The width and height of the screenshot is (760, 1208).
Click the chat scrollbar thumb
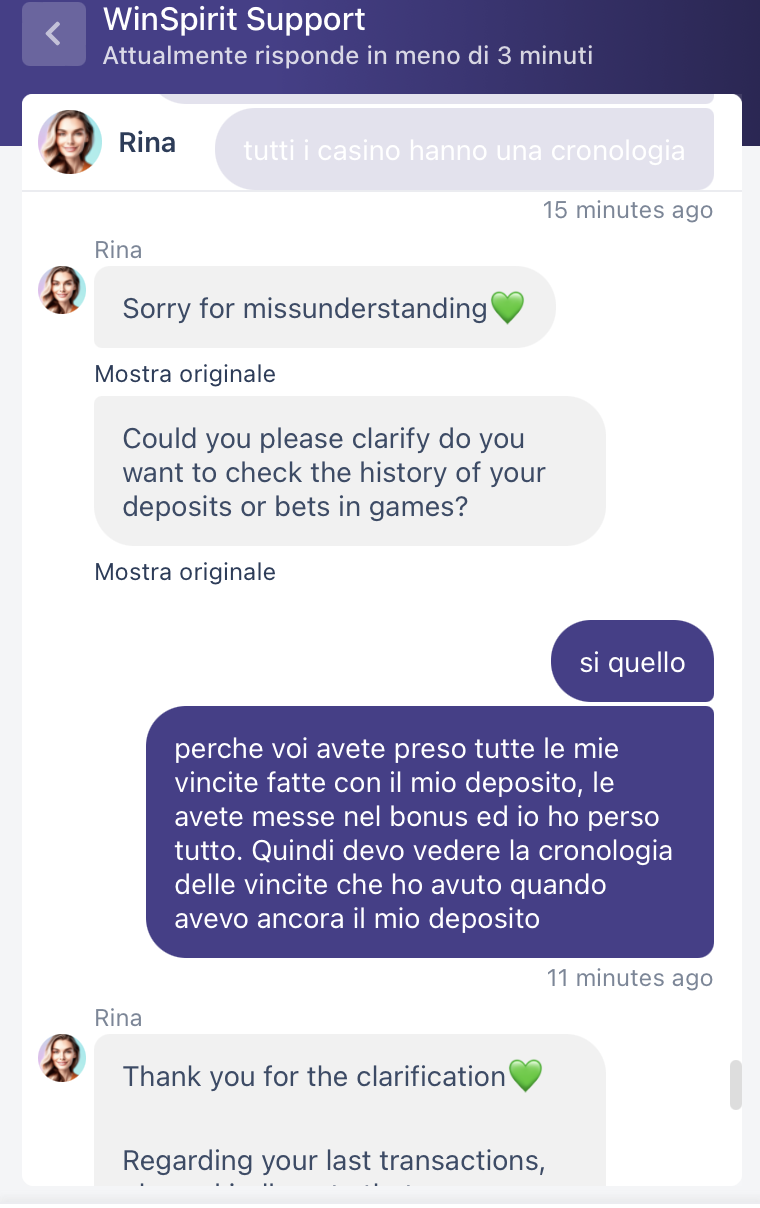coord(736,1085)
